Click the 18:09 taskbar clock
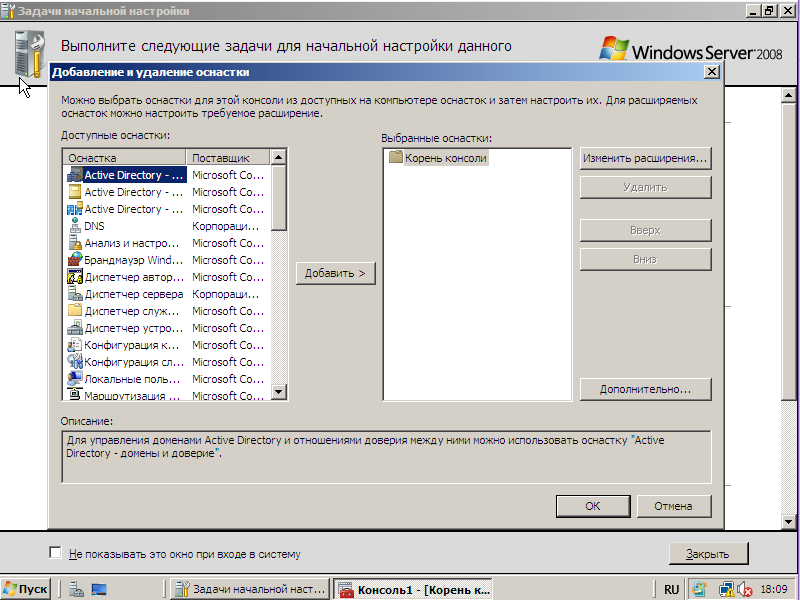 774,589
